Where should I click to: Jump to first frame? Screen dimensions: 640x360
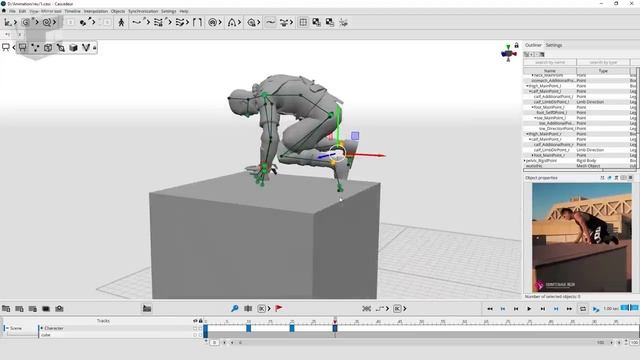(490, 309)
